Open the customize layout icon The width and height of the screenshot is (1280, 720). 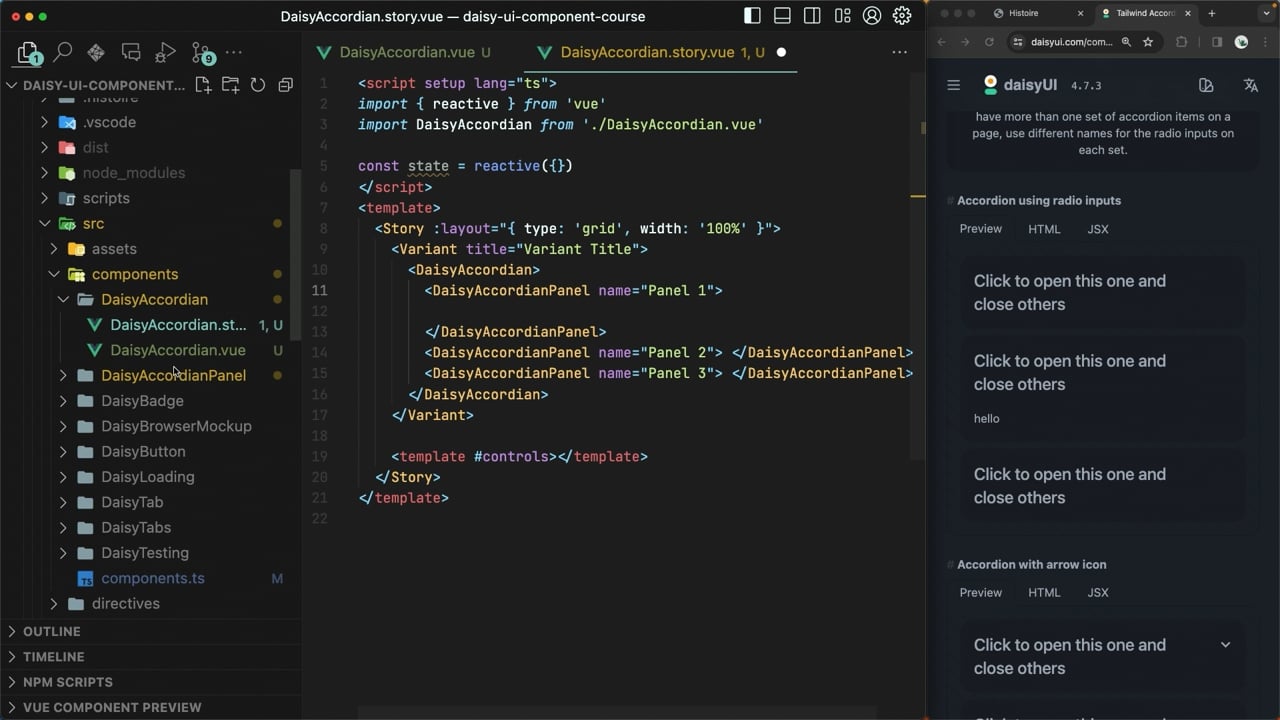843,16
